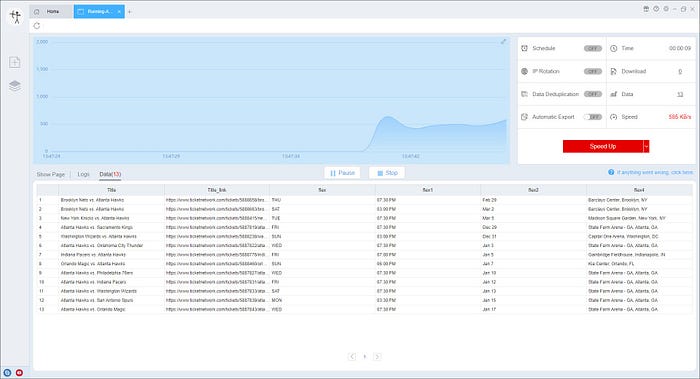Stop the running task
The height and width of the screenshot is (379, 700).
pos(387,173)
